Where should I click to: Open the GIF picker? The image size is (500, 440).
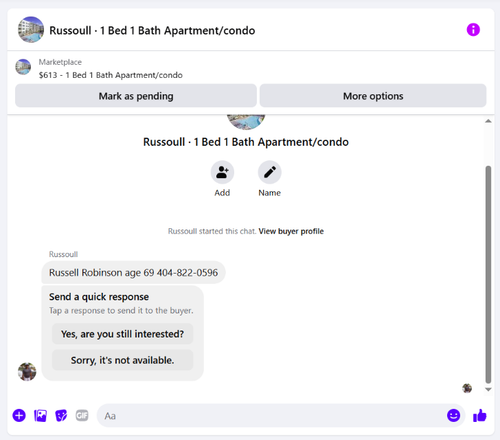(x=82, y=415)
